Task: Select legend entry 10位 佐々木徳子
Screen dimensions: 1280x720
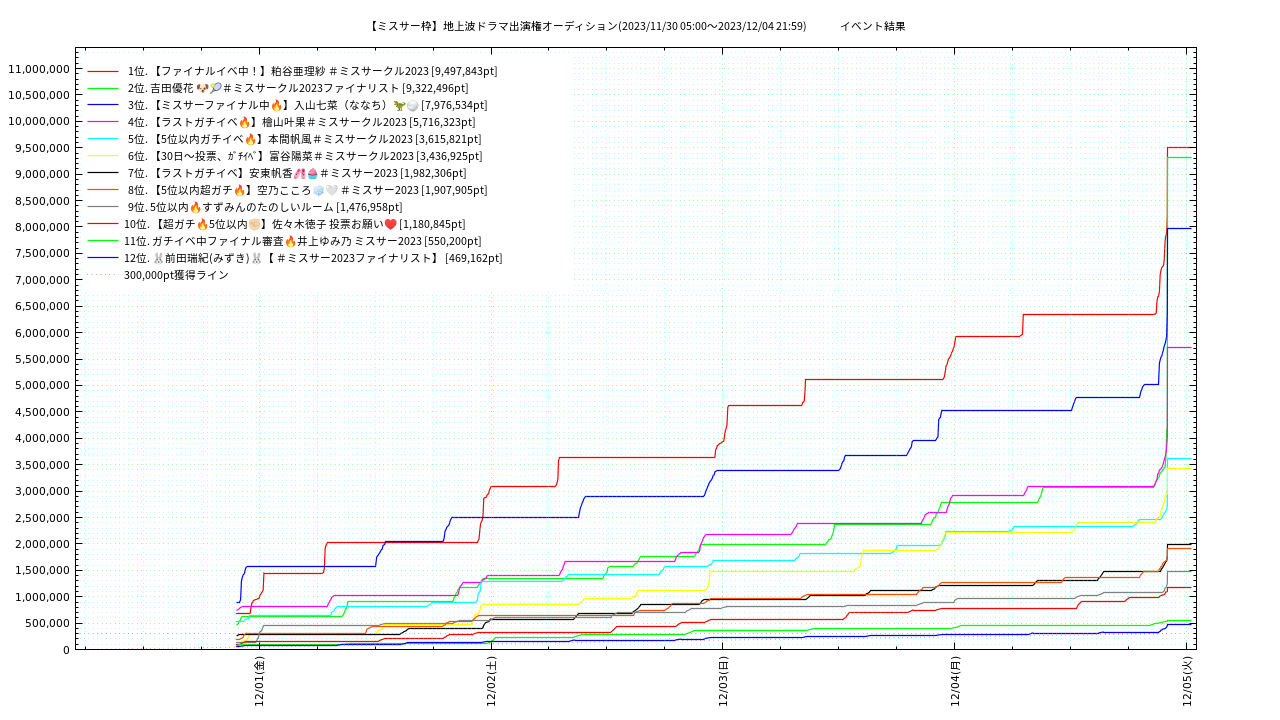Action: [294, 224]
